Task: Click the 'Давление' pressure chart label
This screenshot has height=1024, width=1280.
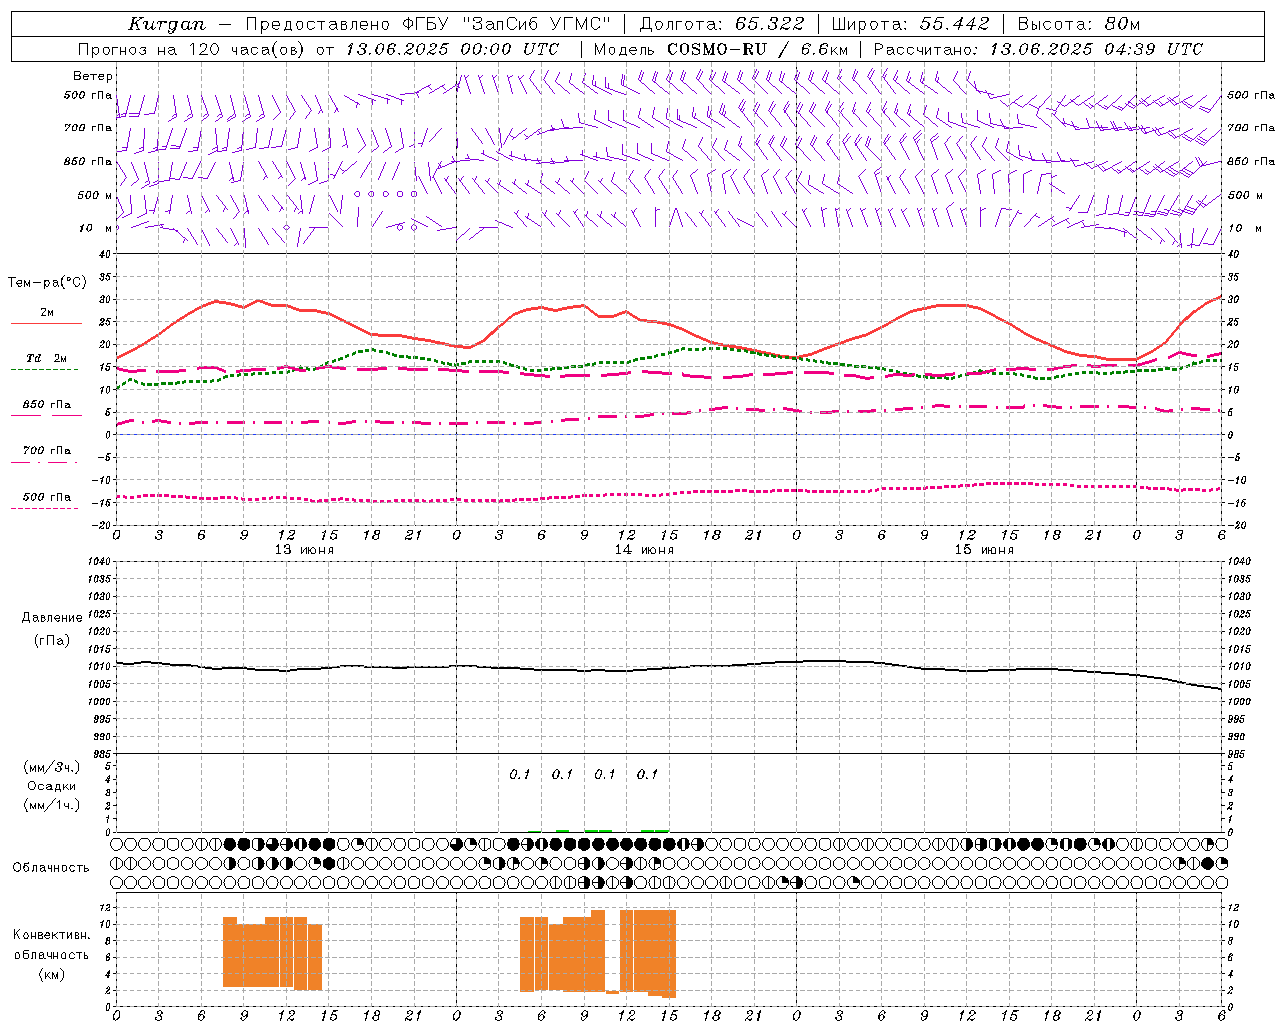Action: [52, 618]
